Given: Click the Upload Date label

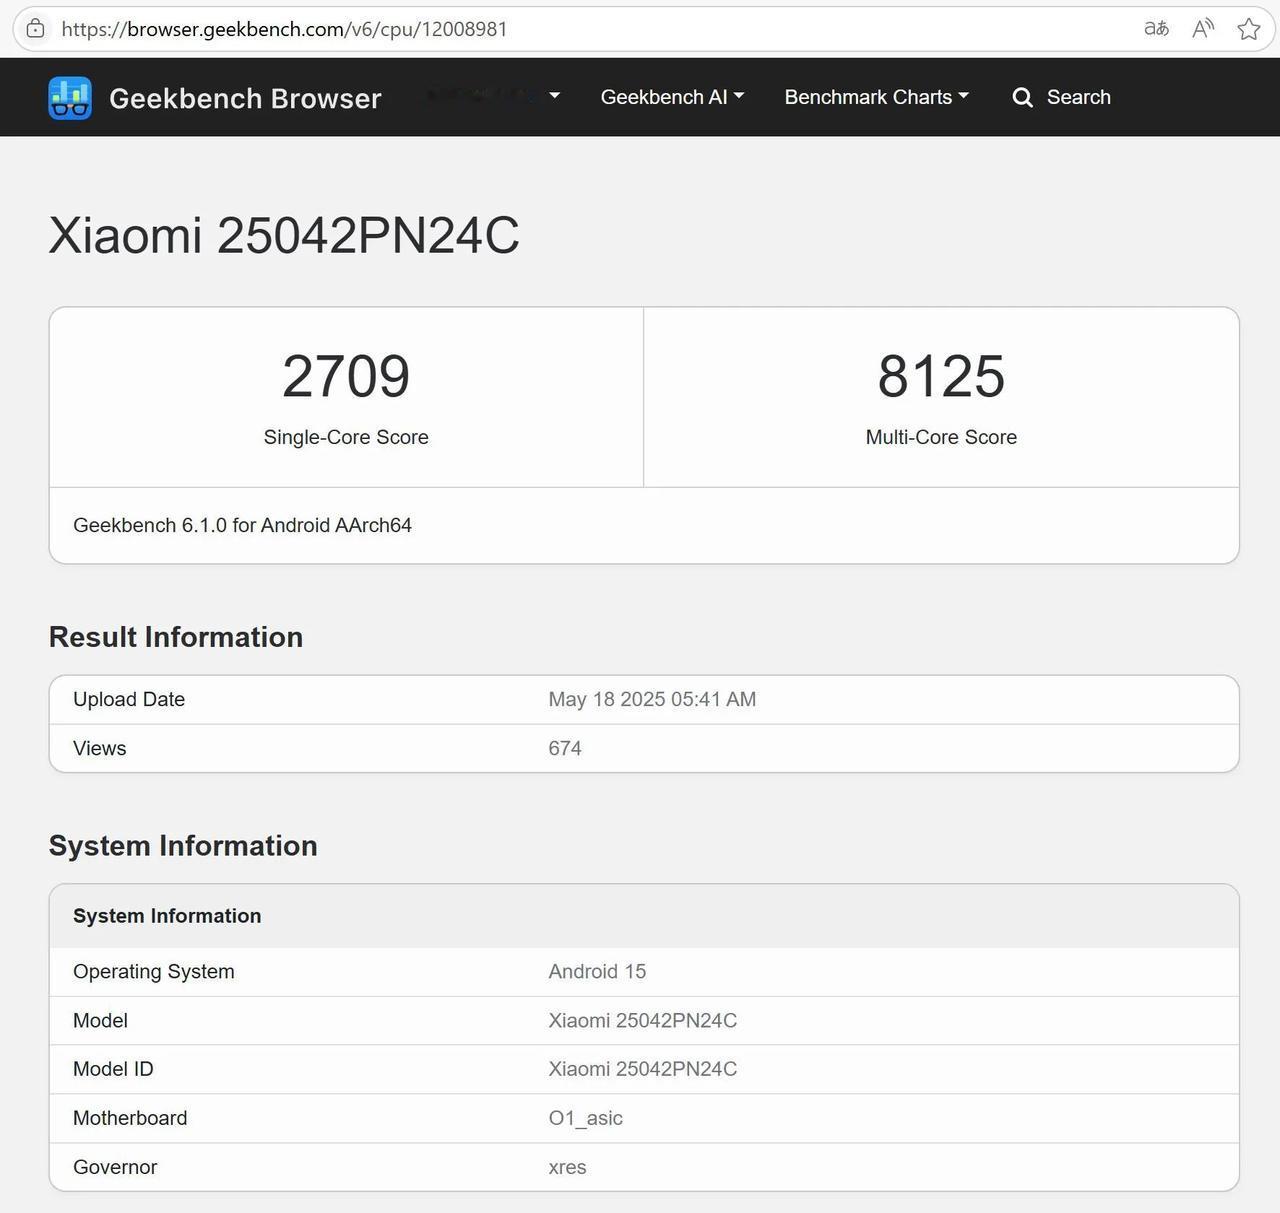Looking at the screenshot, I should (129, 699).
